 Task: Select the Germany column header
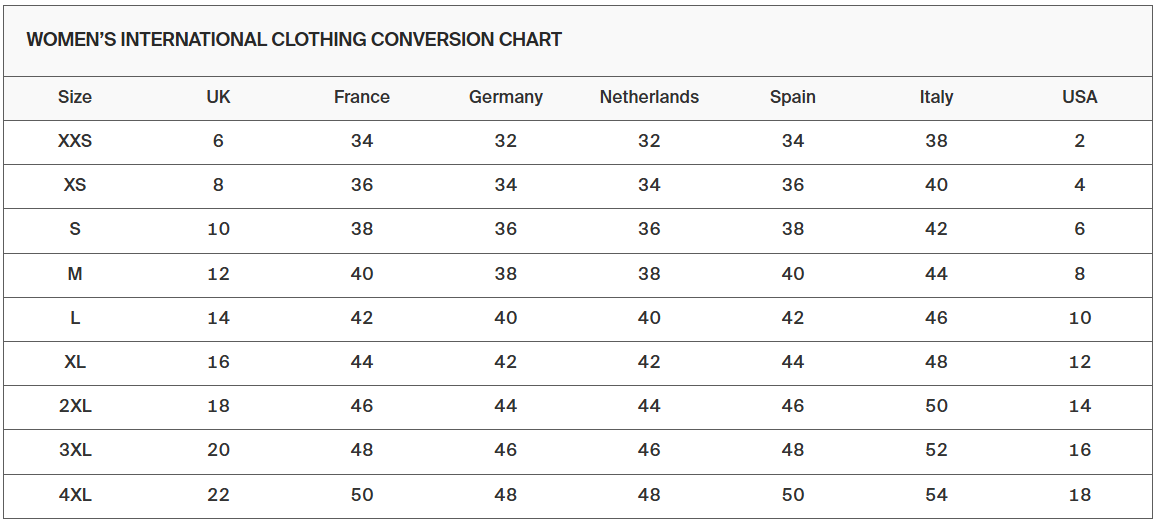point(506,97)
